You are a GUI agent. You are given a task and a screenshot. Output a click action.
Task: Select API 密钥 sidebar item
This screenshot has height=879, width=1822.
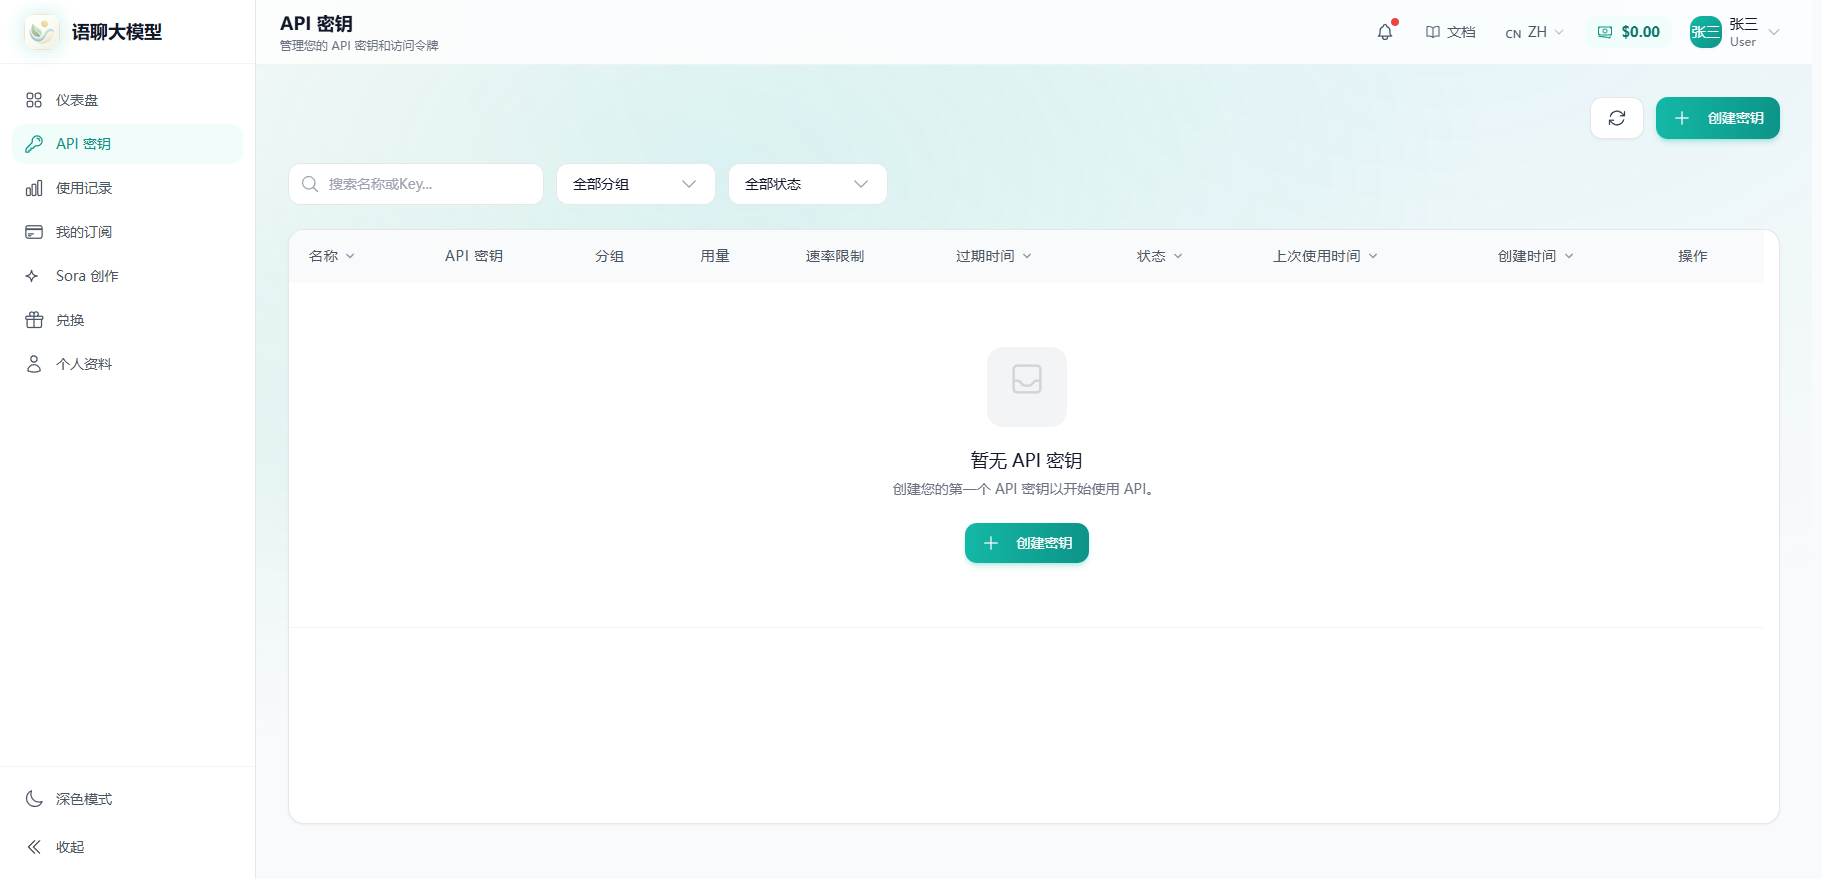(x=127, y=144)
